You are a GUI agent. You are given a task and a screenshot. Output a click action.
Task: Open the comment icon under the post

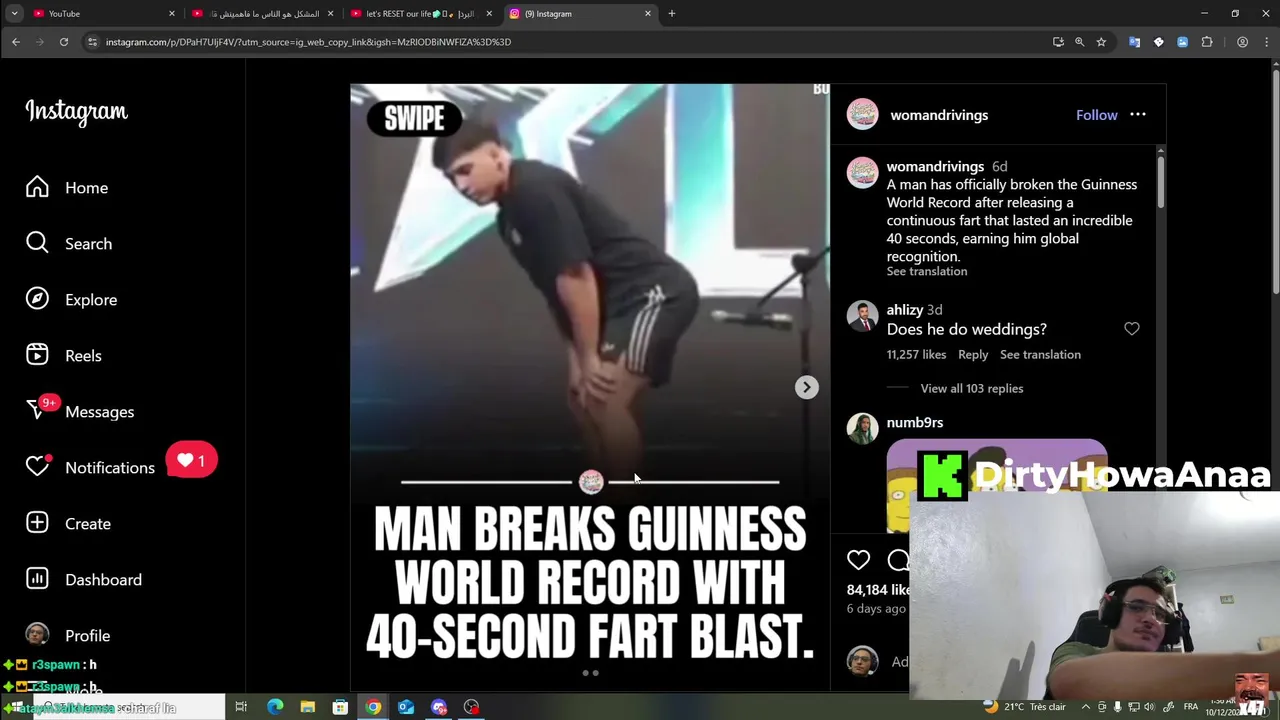[898, 560]
